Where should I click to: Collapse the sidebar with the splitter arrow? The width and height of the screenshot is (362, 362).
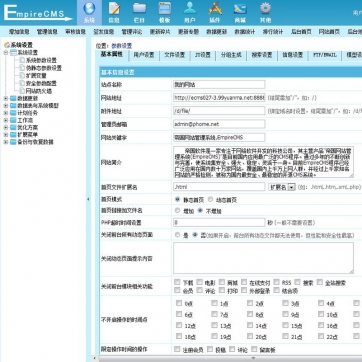point(88,199)
